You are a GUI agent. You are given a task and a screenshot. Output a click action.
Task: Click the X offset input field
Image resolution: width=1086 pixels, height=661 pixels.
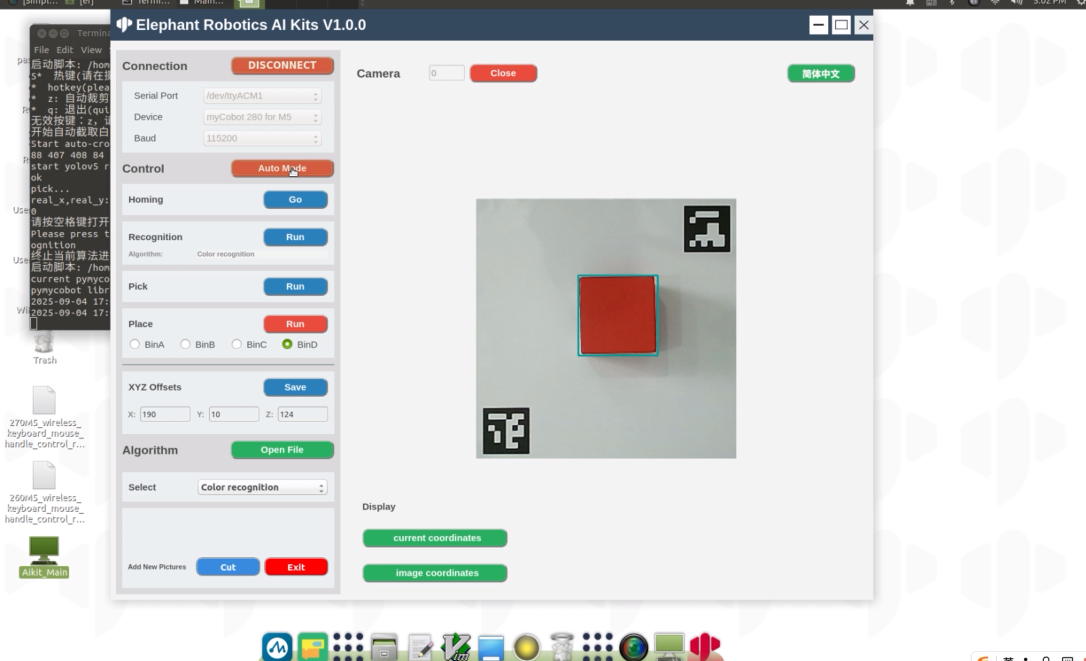[165, 414]
